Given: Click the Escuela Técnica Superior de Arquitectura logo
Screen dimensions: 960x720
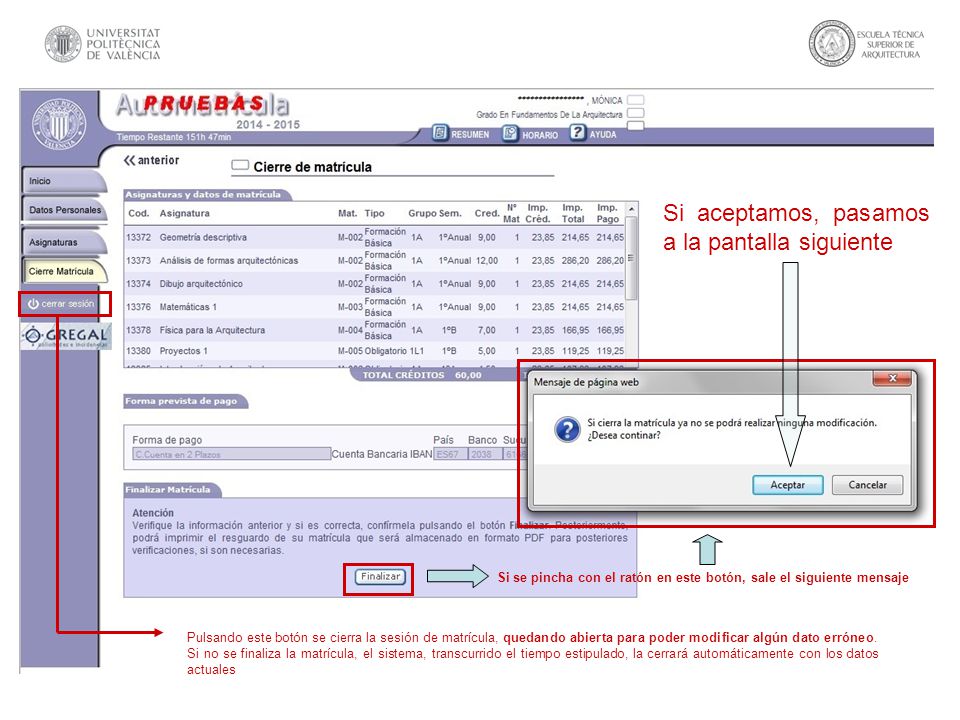Looking at the screenshot, I should pyautogui.click(x=866, y=43).
